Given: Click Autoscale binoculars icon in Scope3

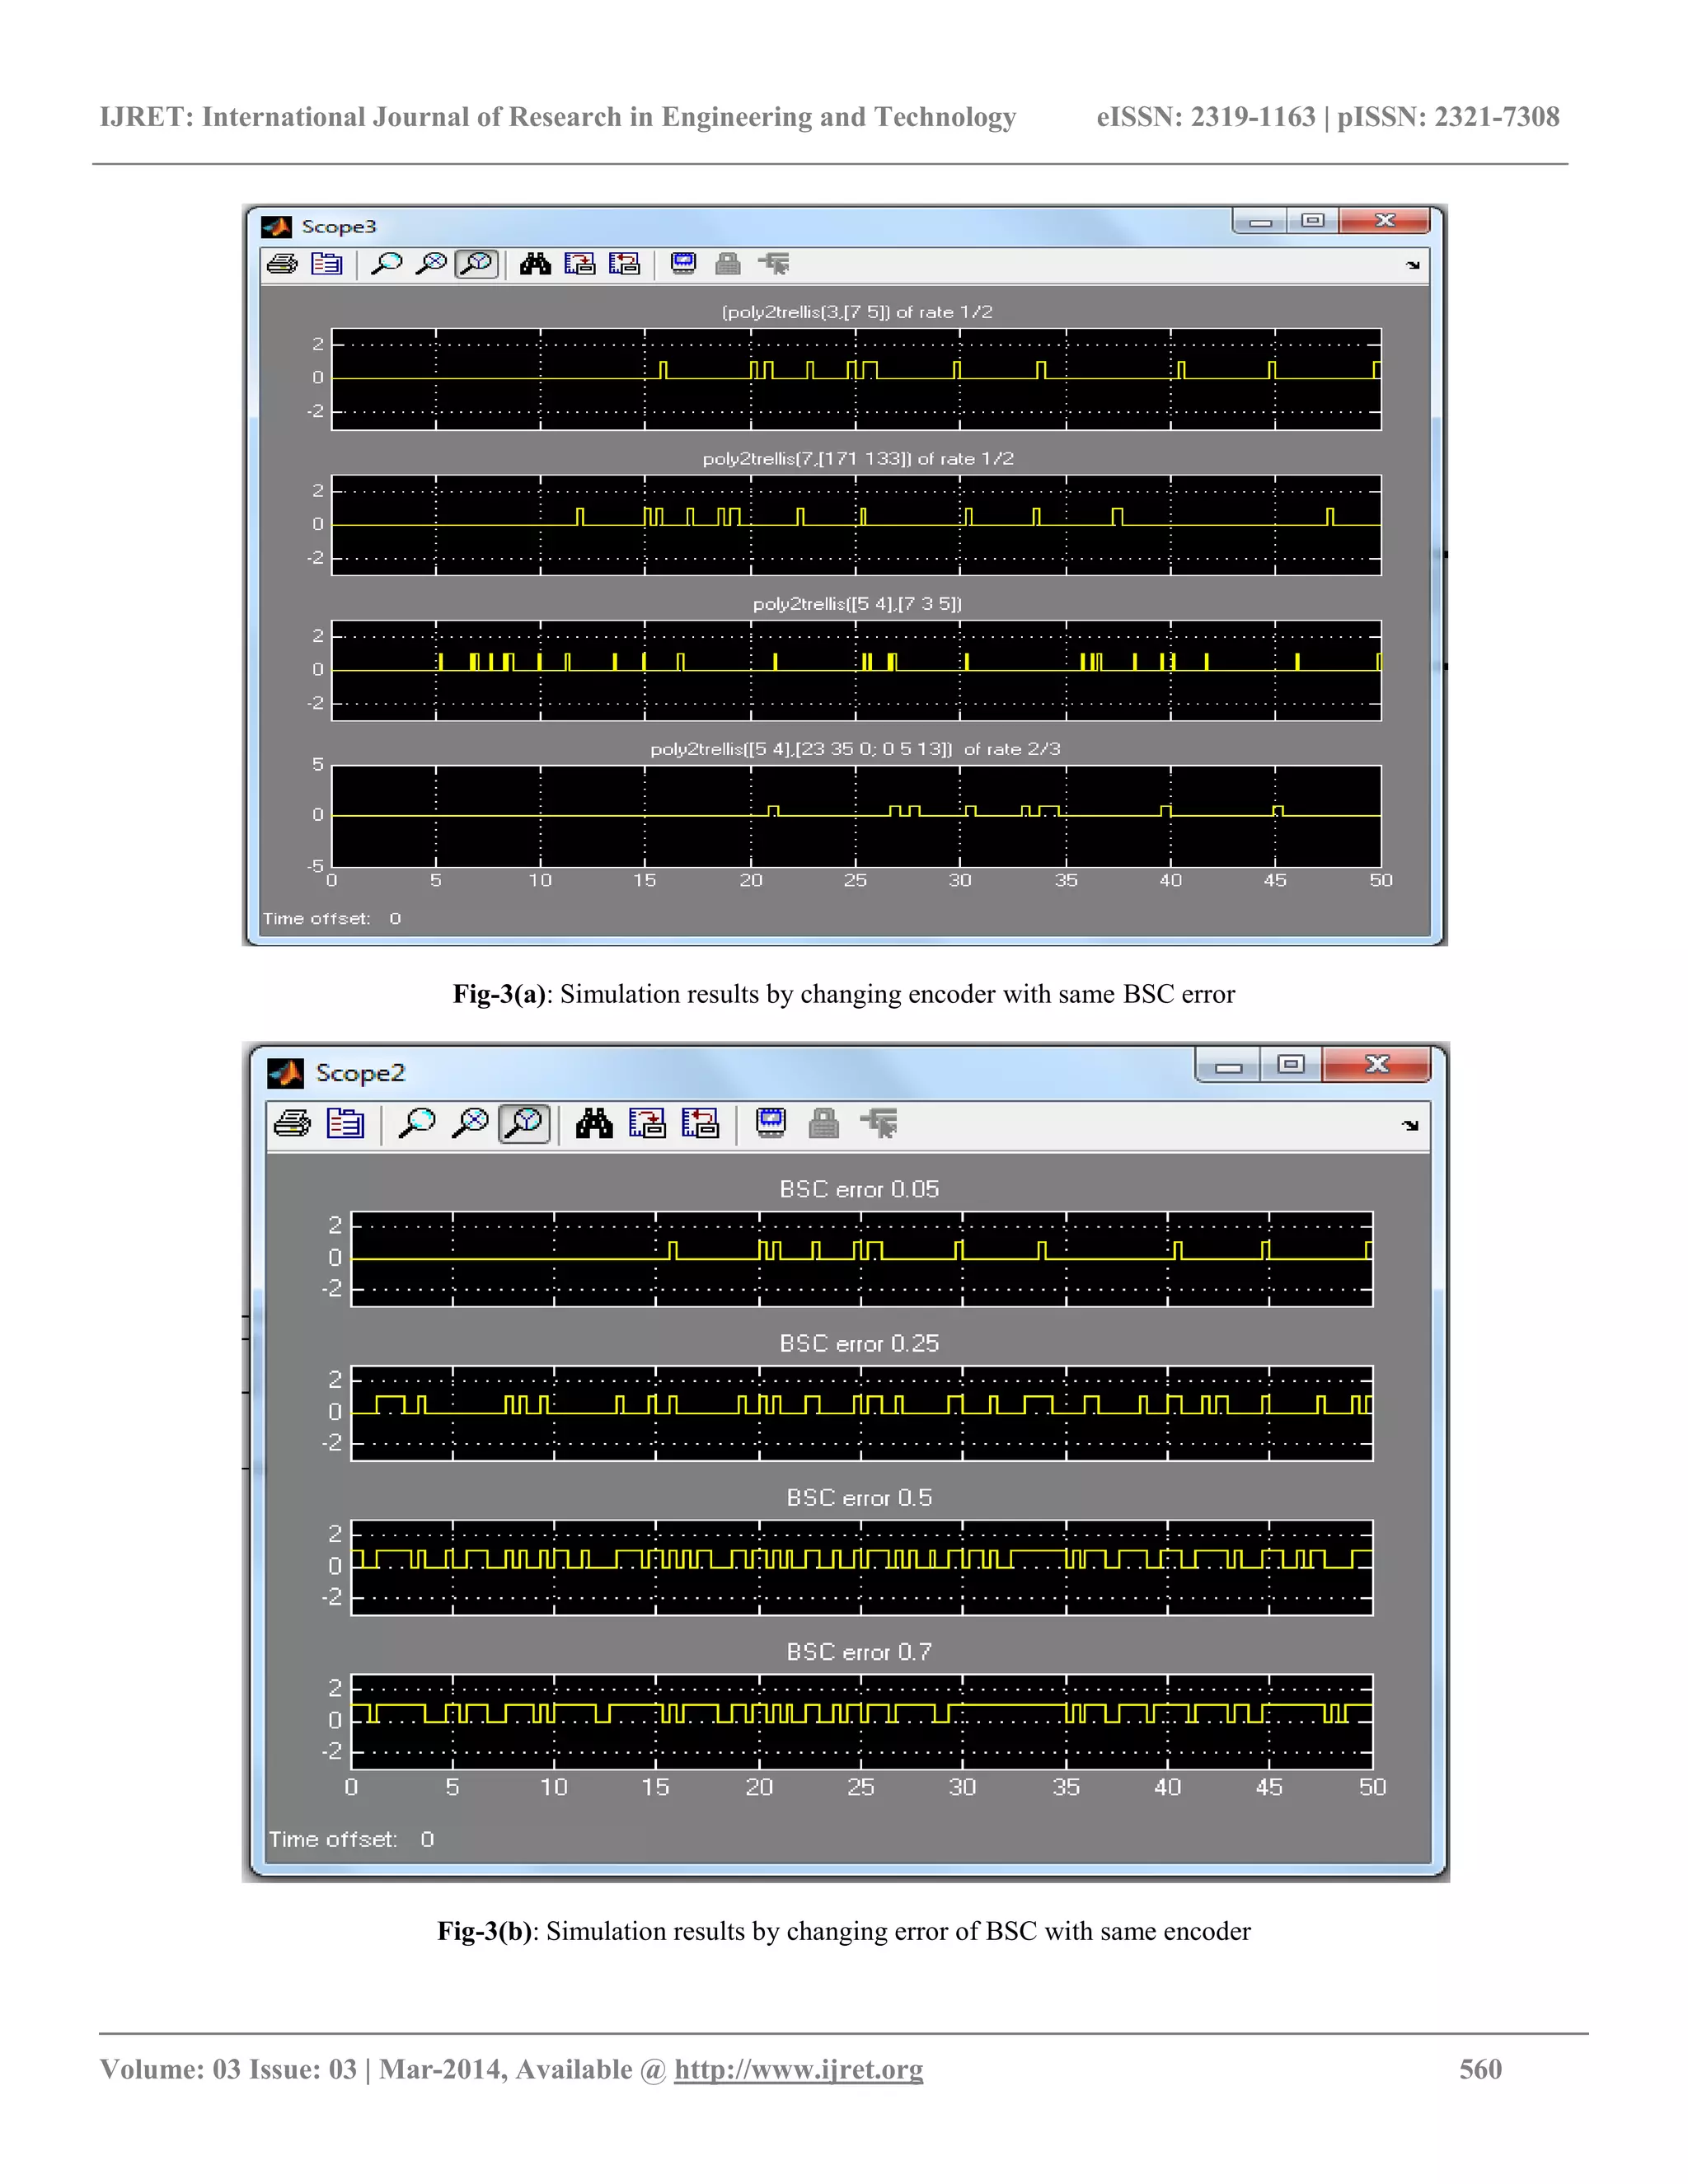Looking at the screenshot, I should point(535,264).
